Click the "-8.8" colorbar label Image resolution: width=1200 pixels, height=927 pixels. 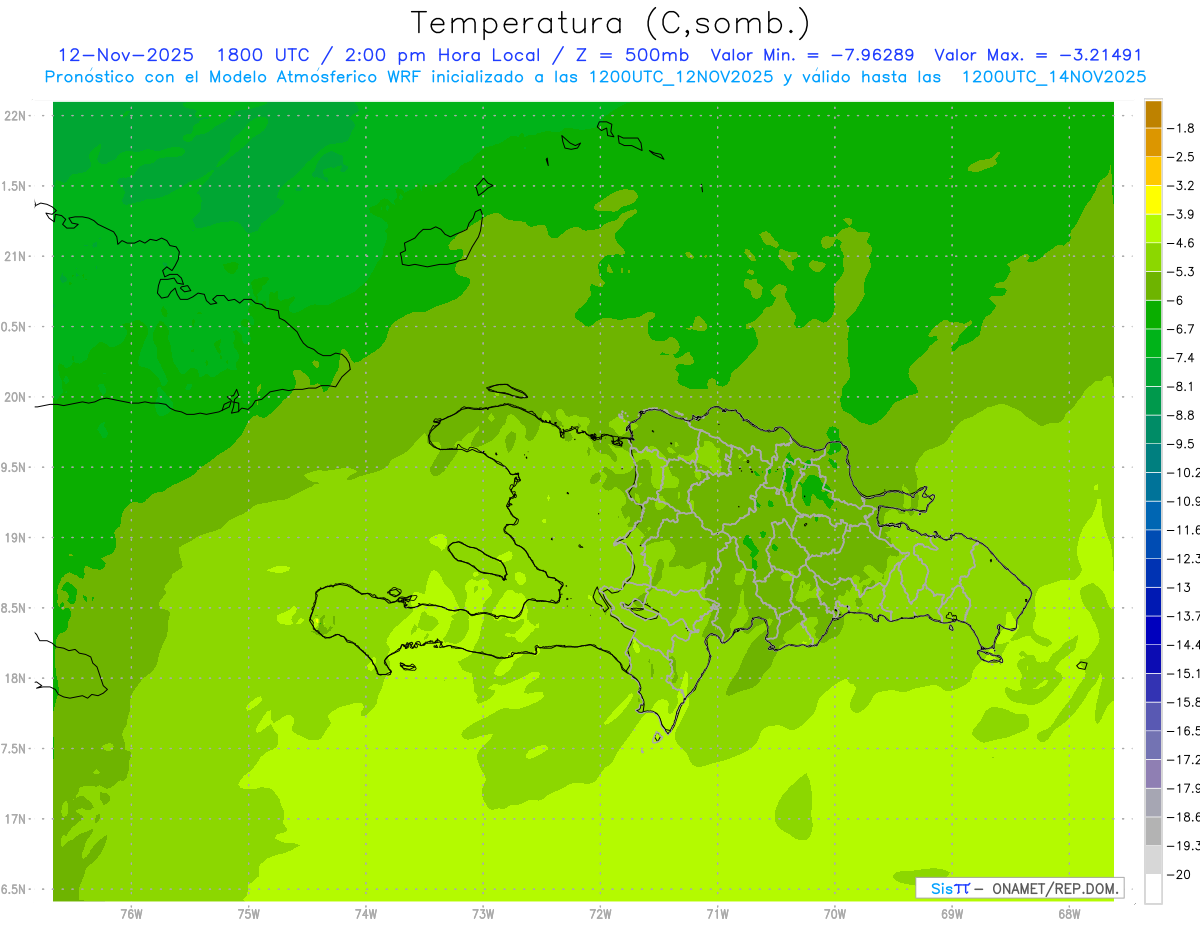[x=1181, y=415]
